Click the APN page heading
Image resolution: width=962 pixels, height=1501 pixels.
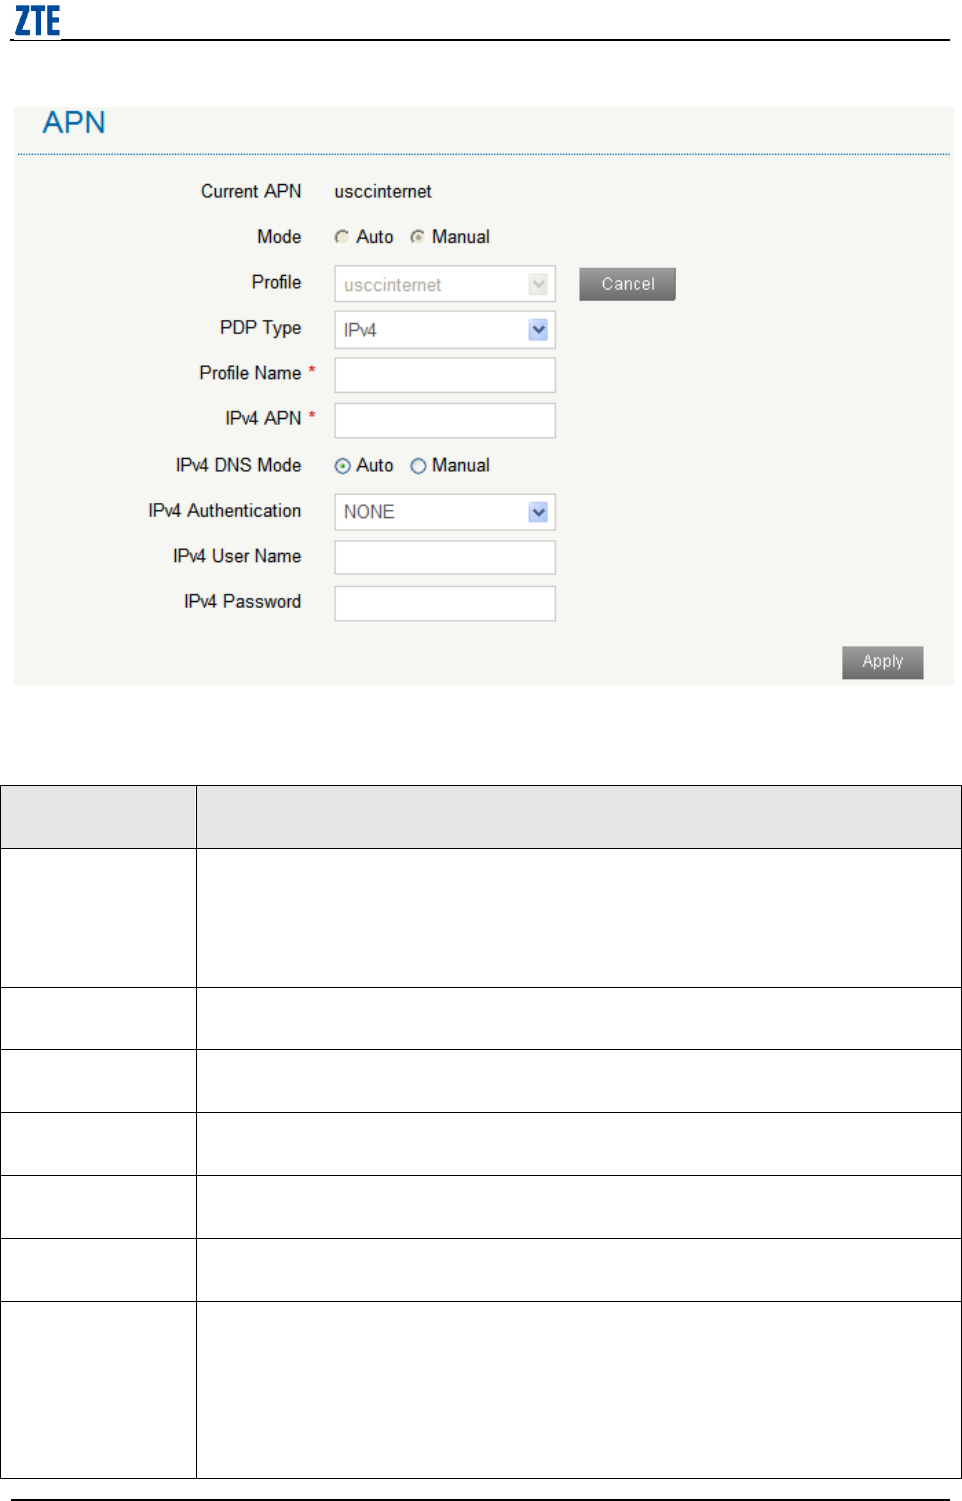[x=74, y=123]
